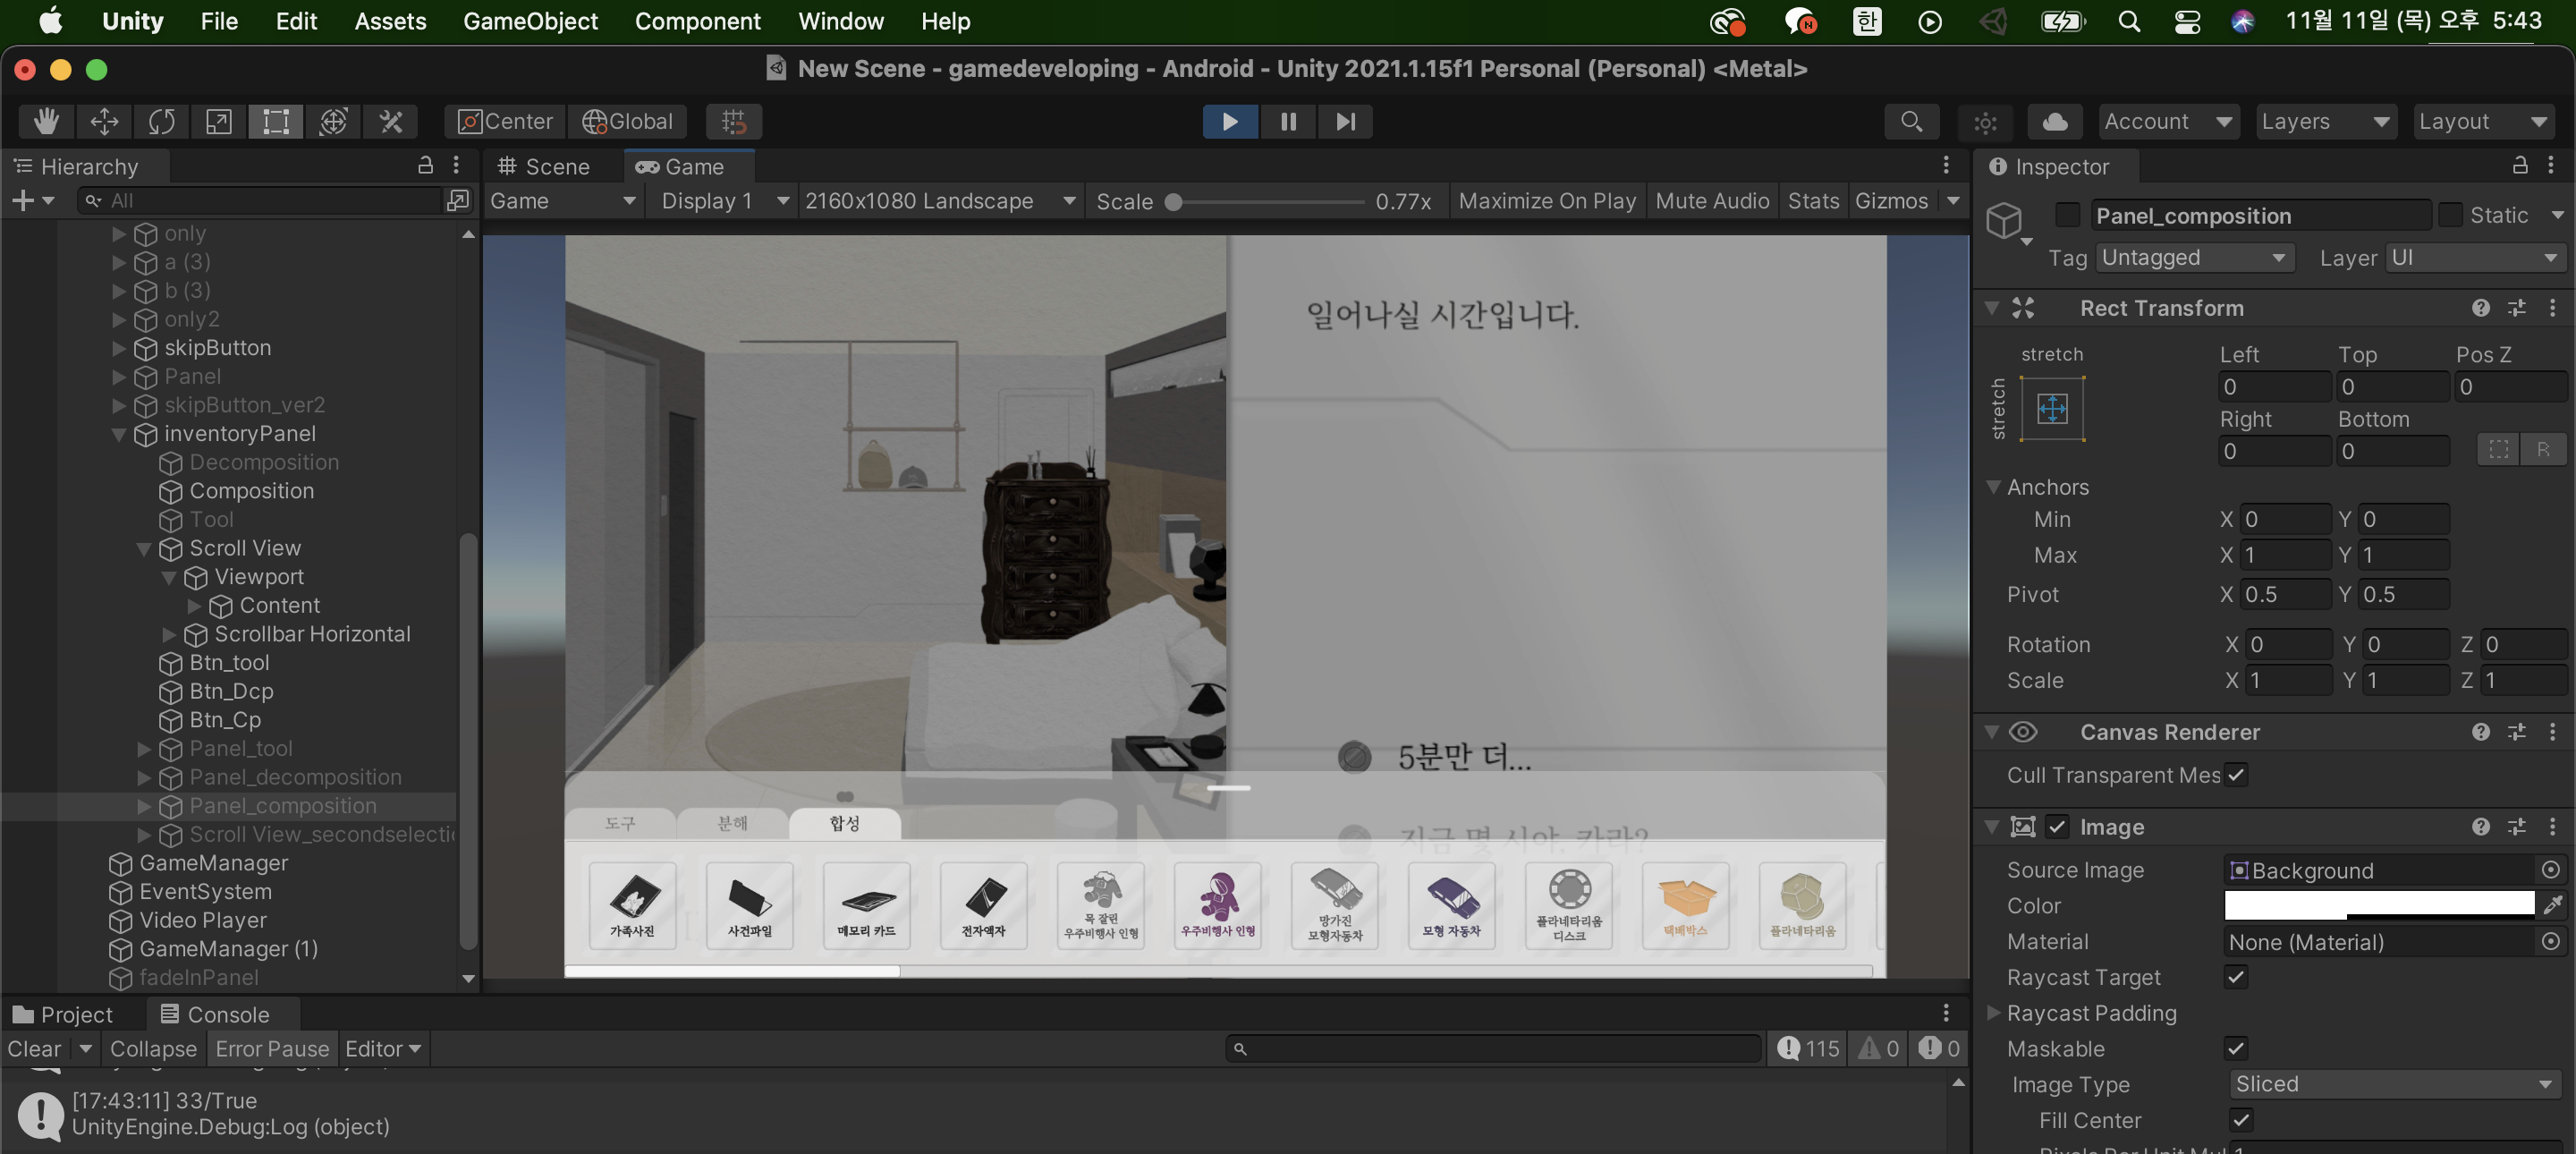
Task: Open the Image Color swatch
Action: (x=2379, y=905)
